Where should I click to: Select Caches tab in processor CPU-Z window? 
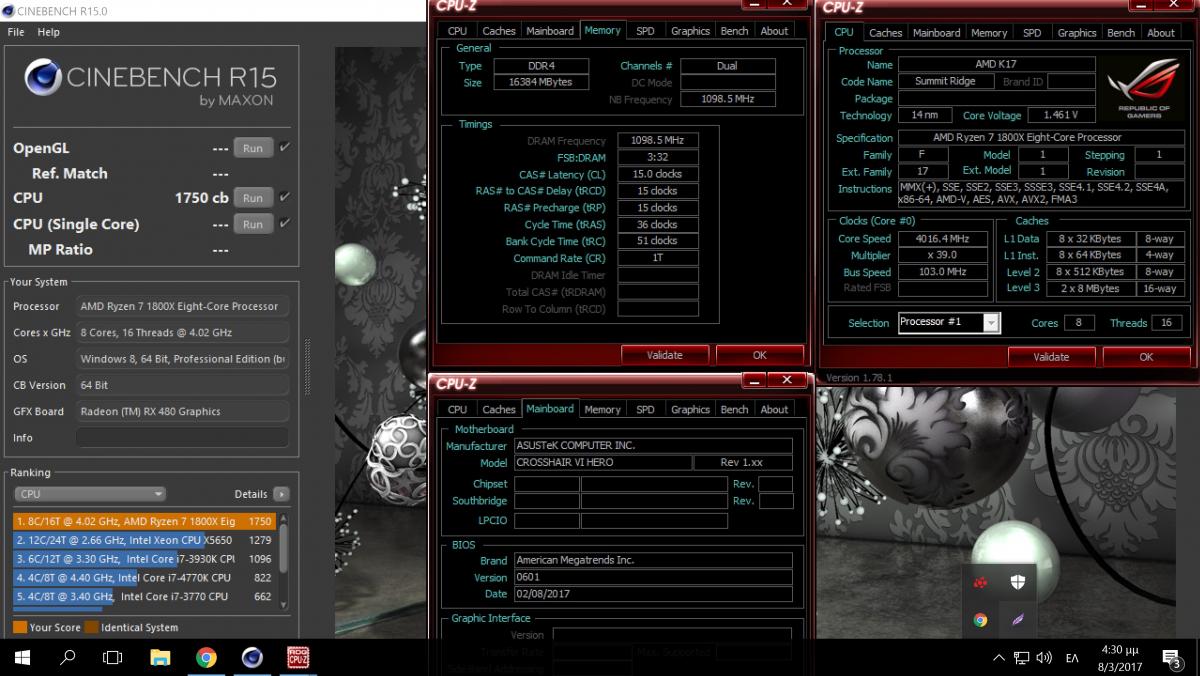(x=886, y=33)
